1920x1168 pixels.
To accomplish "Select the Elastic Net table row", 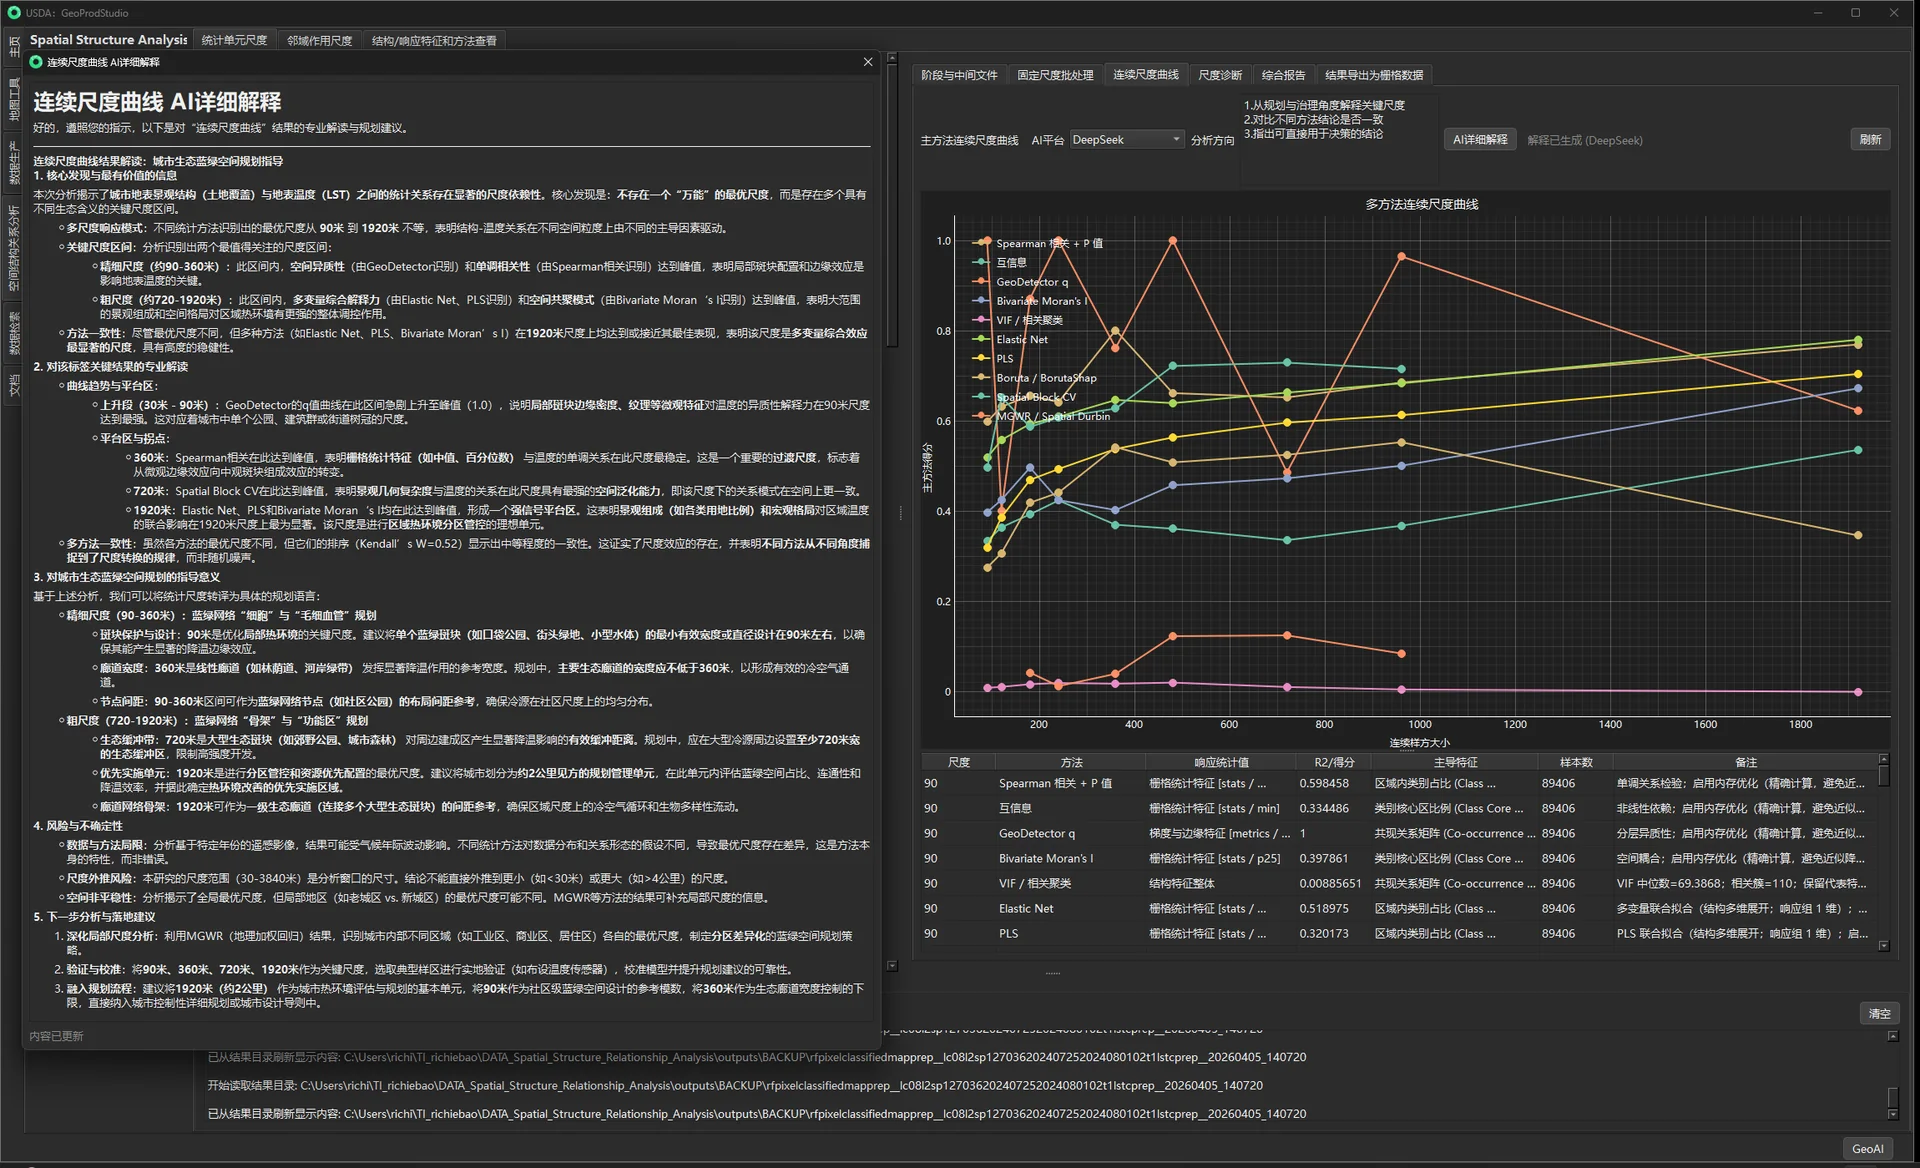I will tap(1398, 908).
